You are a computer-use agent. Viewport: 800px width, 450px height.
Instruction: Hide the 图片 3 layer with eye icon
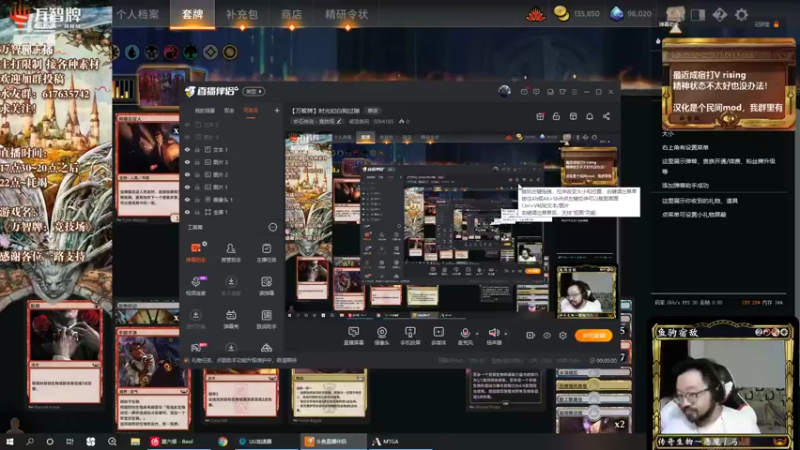187,162
